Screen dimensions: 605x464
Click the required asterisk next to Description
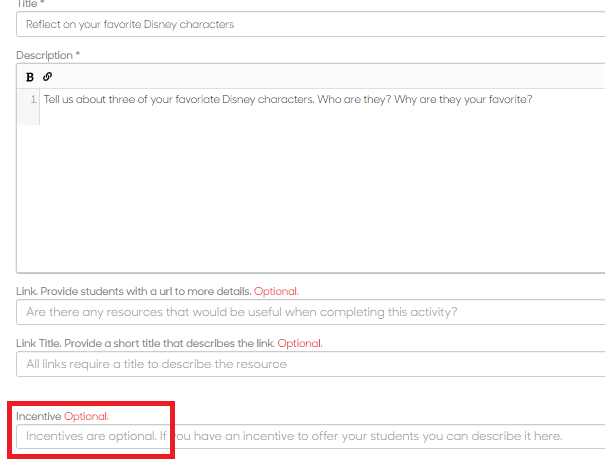[78, 54]
